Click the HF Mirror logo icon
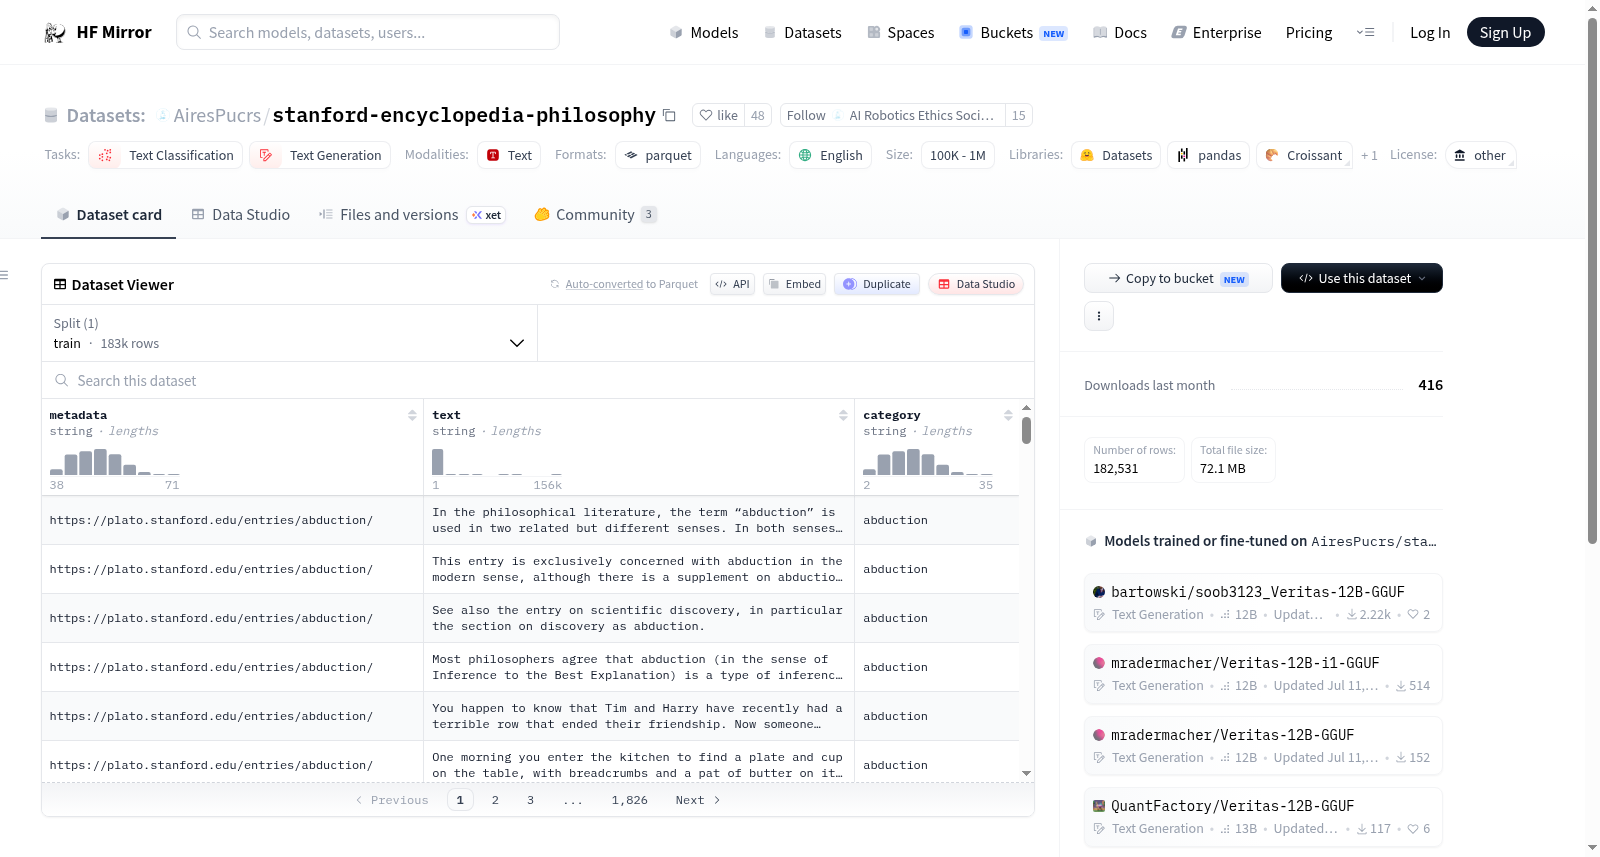The width and height of the screenshot is (1600, 857). coord(55,32)
